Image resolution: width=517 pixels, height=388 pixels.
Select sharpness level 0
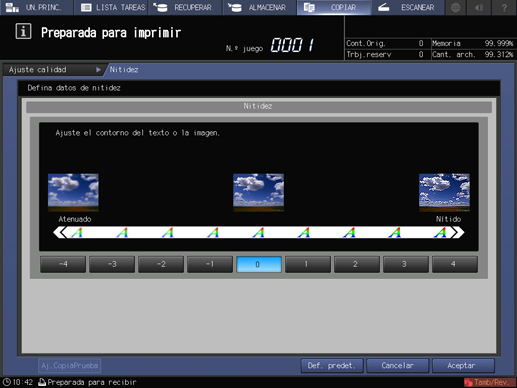[259, 264]
